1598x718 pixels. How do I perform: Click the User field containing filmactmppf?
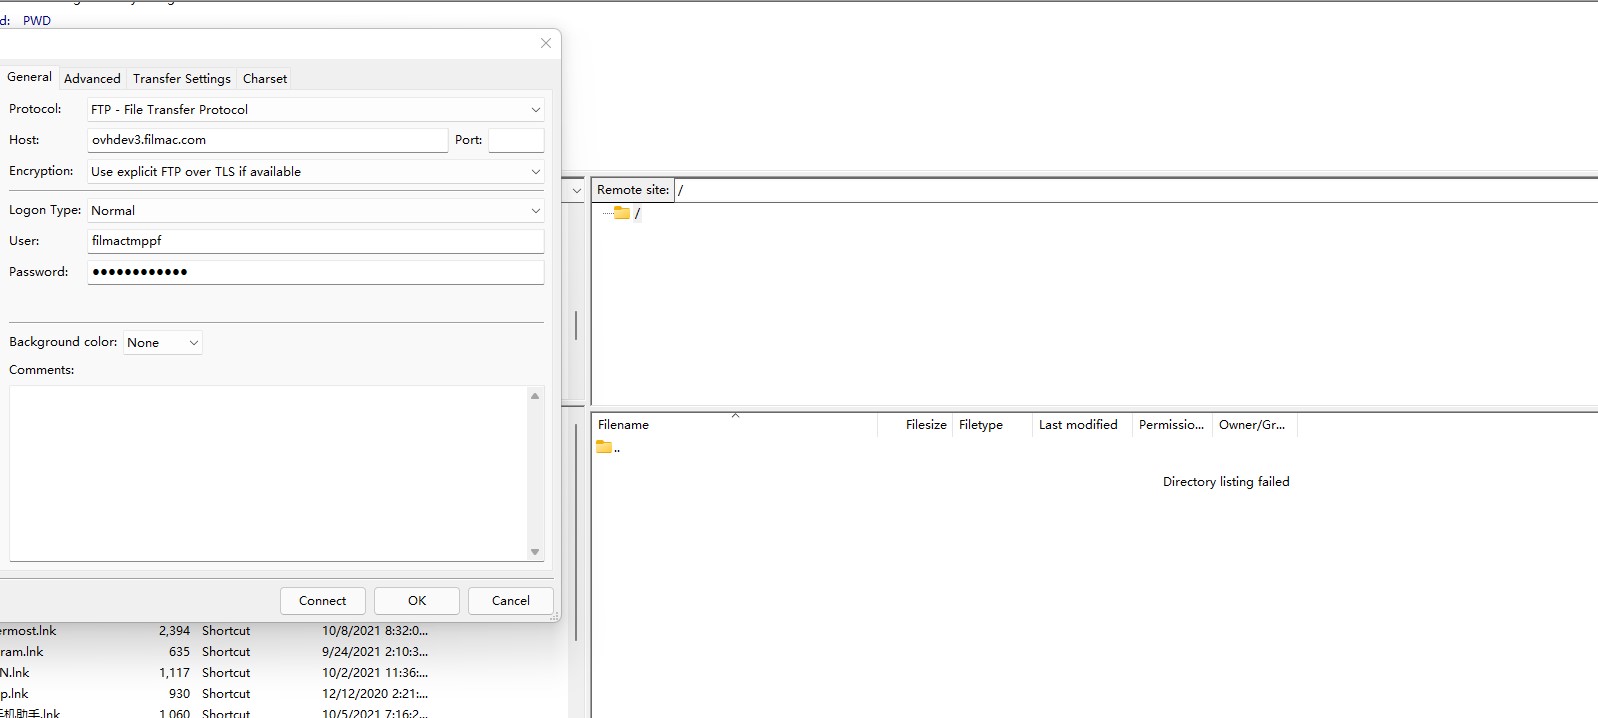pos(316,241)
